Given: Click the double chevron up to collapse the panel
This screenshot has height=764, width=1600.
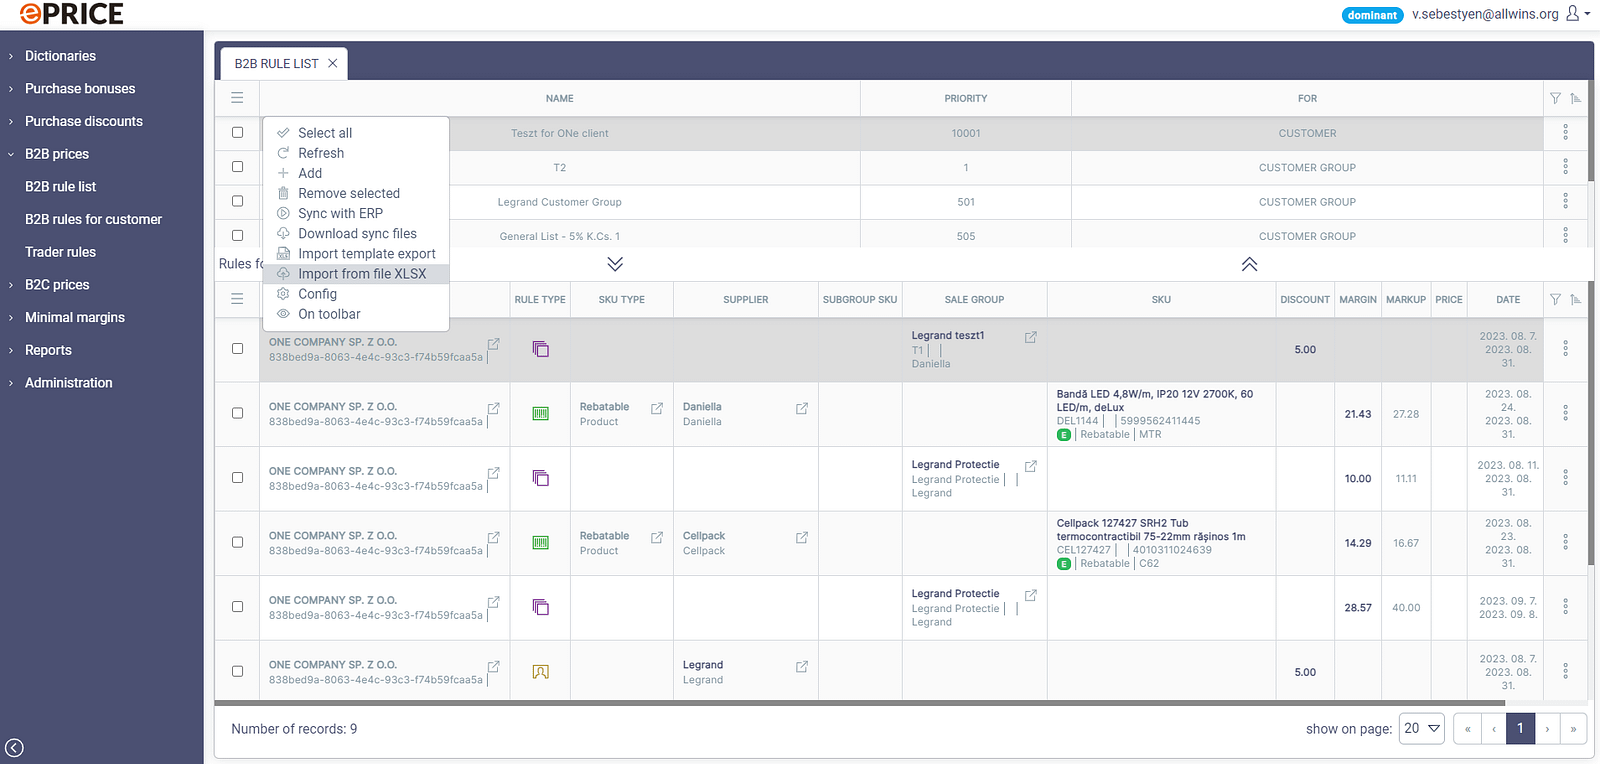Looking at the screenshot, I should [1249, 264].
